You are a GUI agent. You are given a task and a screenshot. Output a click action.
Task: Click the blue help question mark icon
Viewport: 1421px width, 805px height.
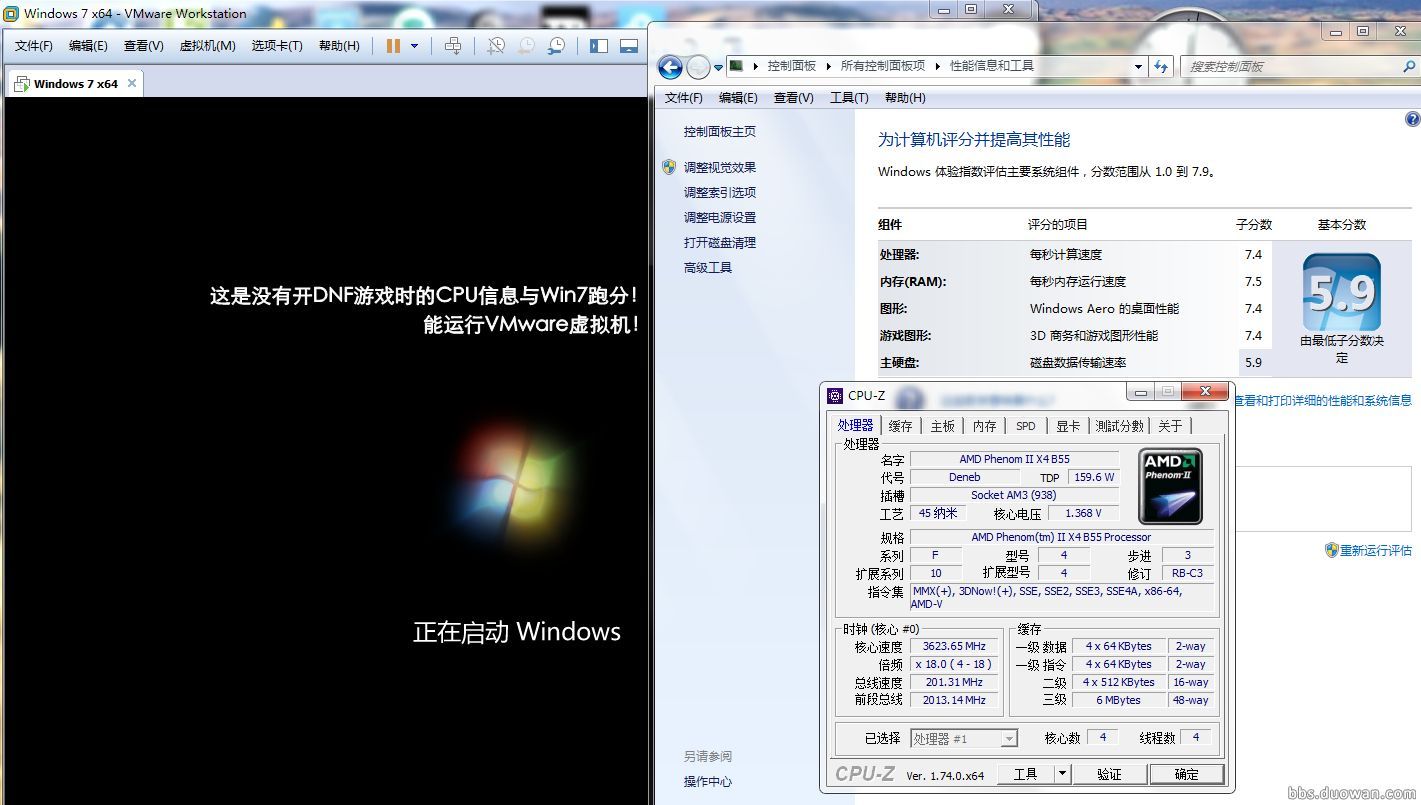click(1412, 119)
